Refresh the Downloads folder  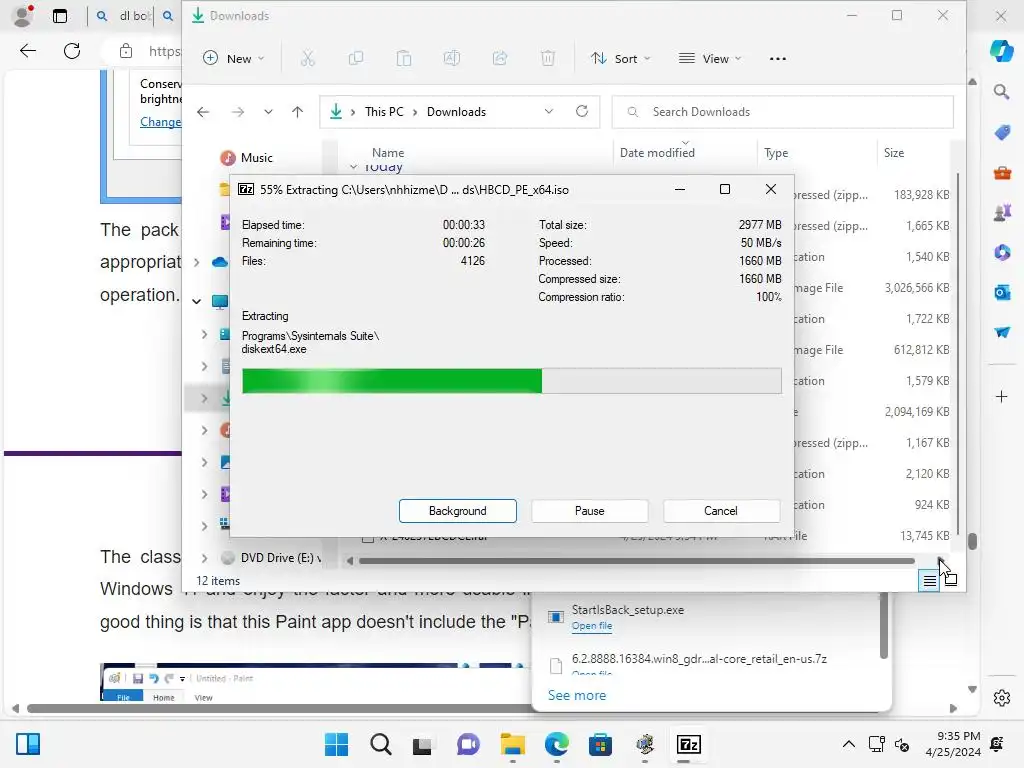[x=582, y=112]
